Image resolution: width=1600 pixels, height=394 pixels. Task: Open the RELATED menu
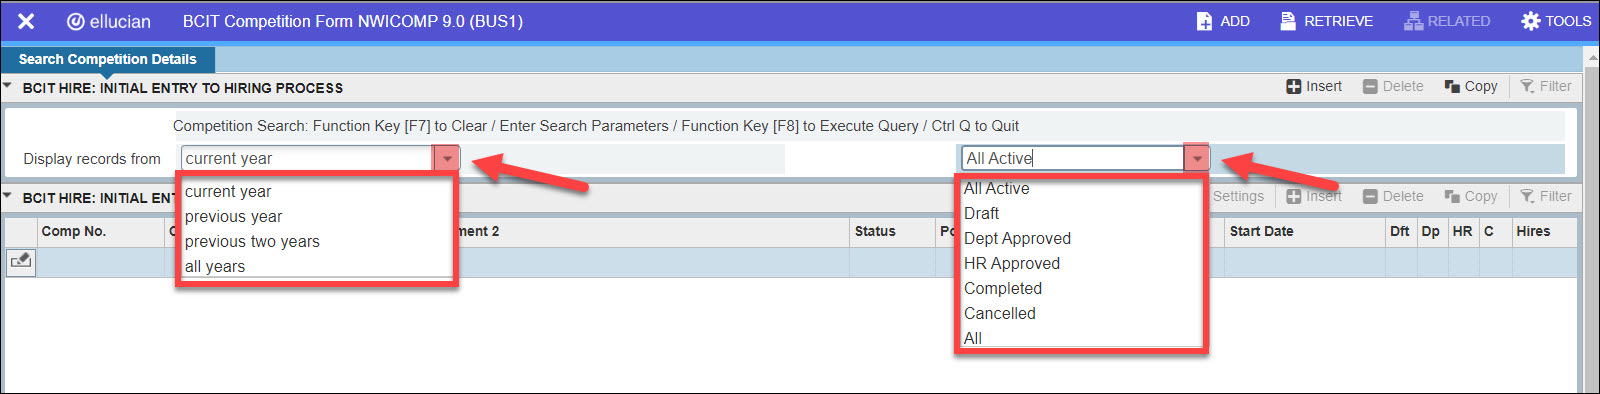click(x=1447, y=21)
